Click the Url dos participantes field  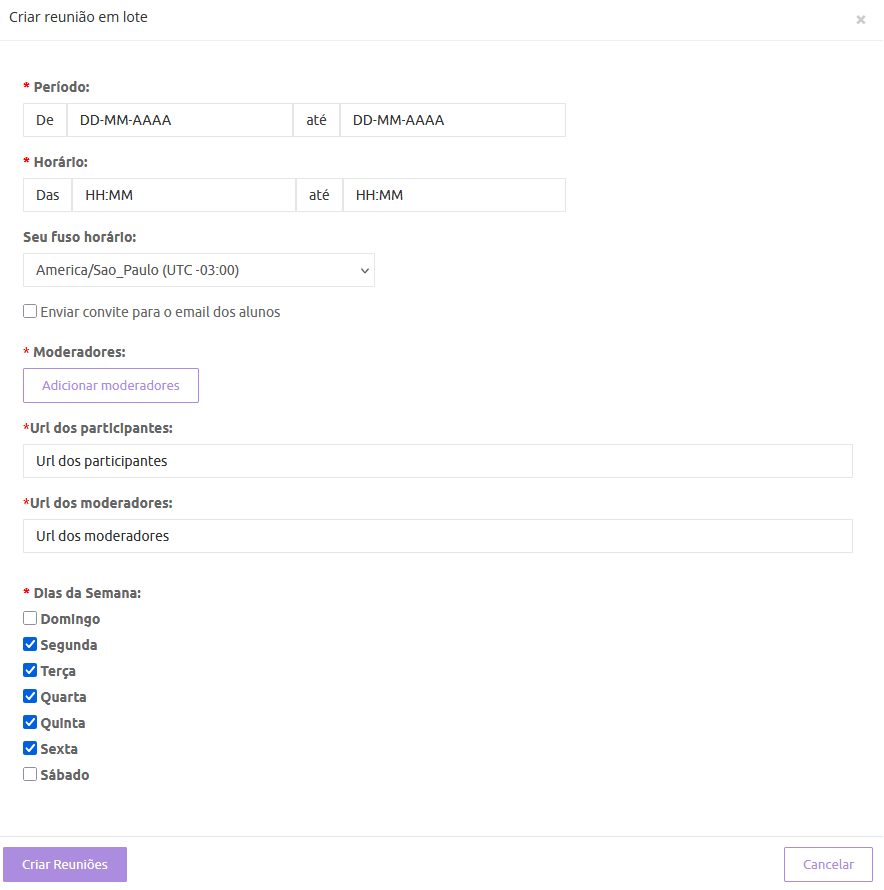[x=437, y=461]
